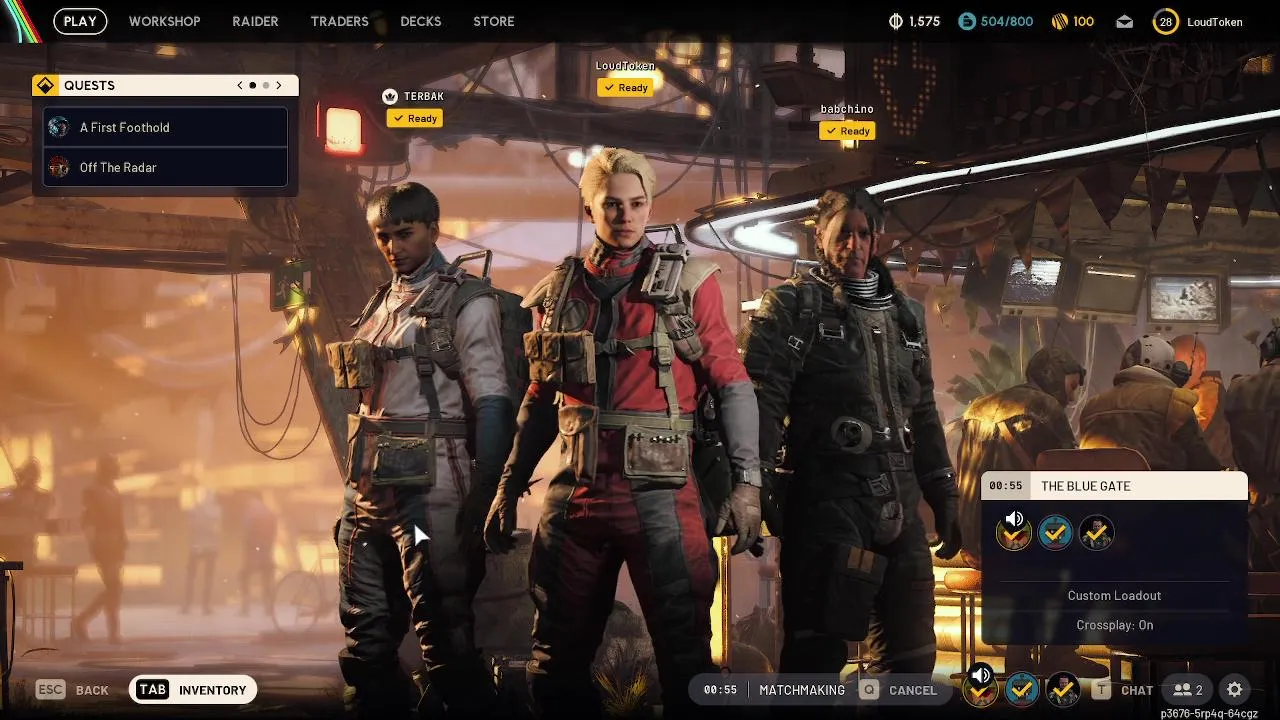Click TERBAK's Ready status badge
This screenshot has height=720, width=1280.
415,118
